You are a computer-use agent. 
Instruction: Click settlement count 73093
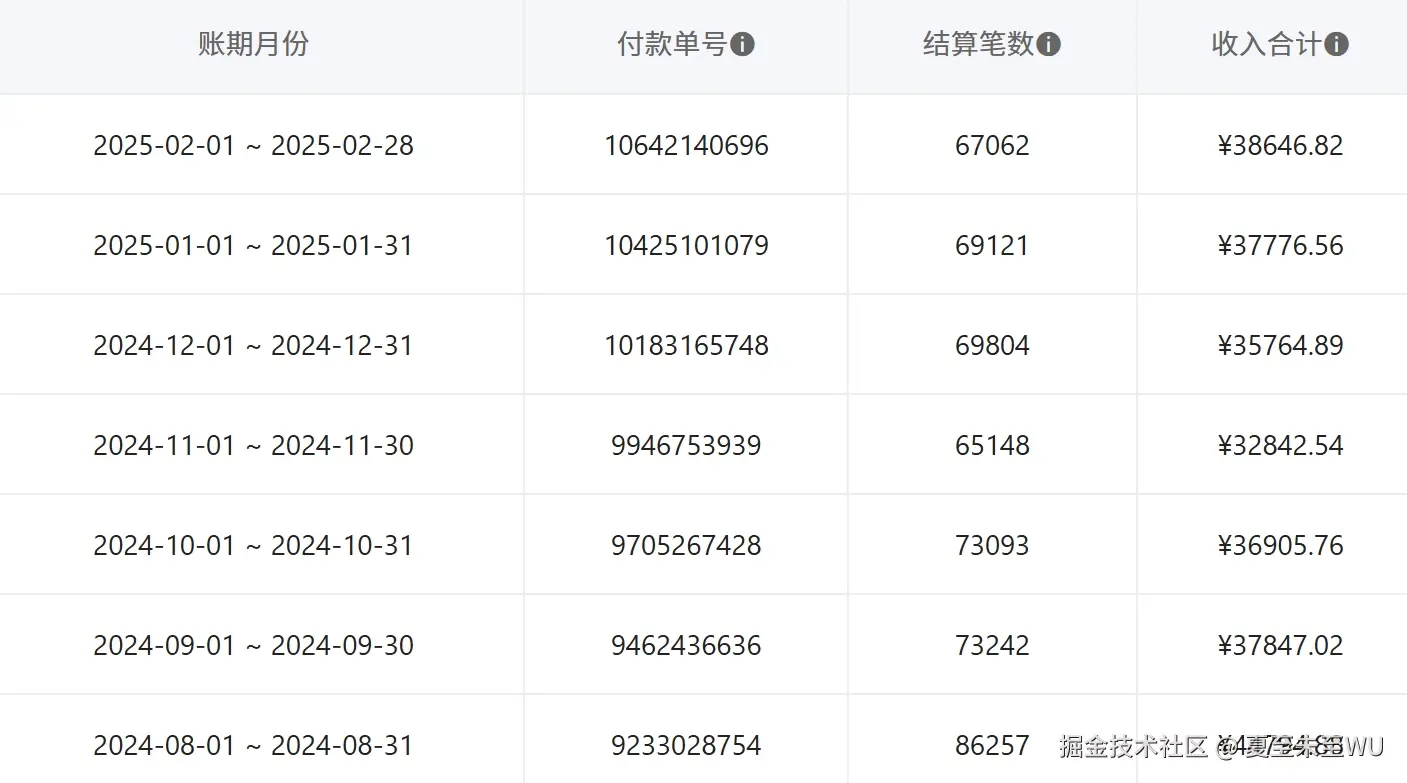pyautogui.click(x=992, y=545)
